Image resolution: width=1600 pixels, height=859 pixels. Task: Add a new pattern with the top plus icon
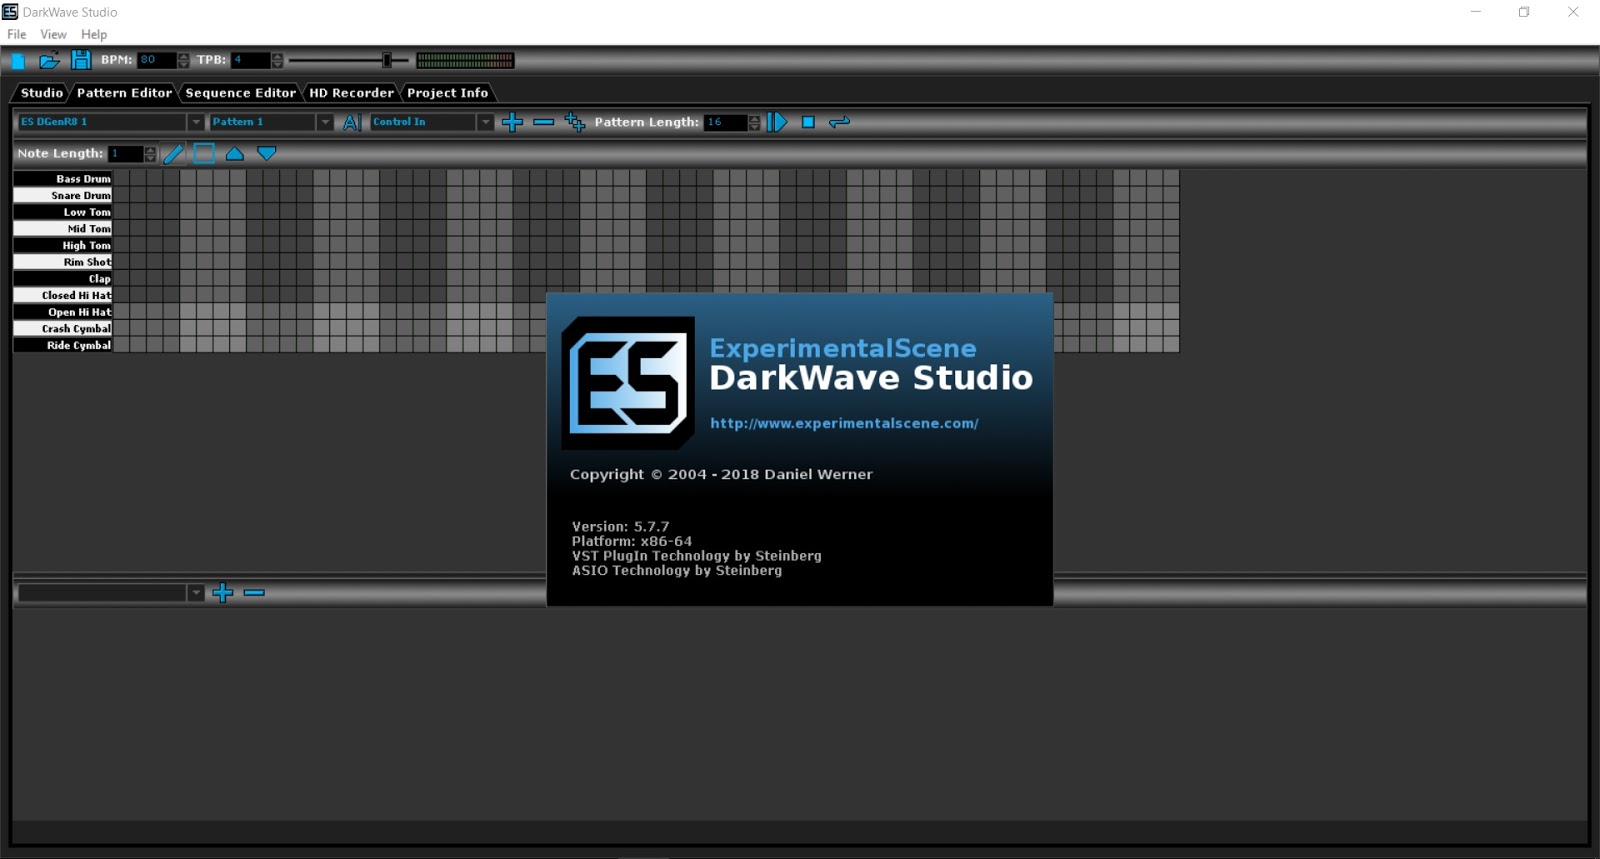pyautogui.click(x=512, y=122)
